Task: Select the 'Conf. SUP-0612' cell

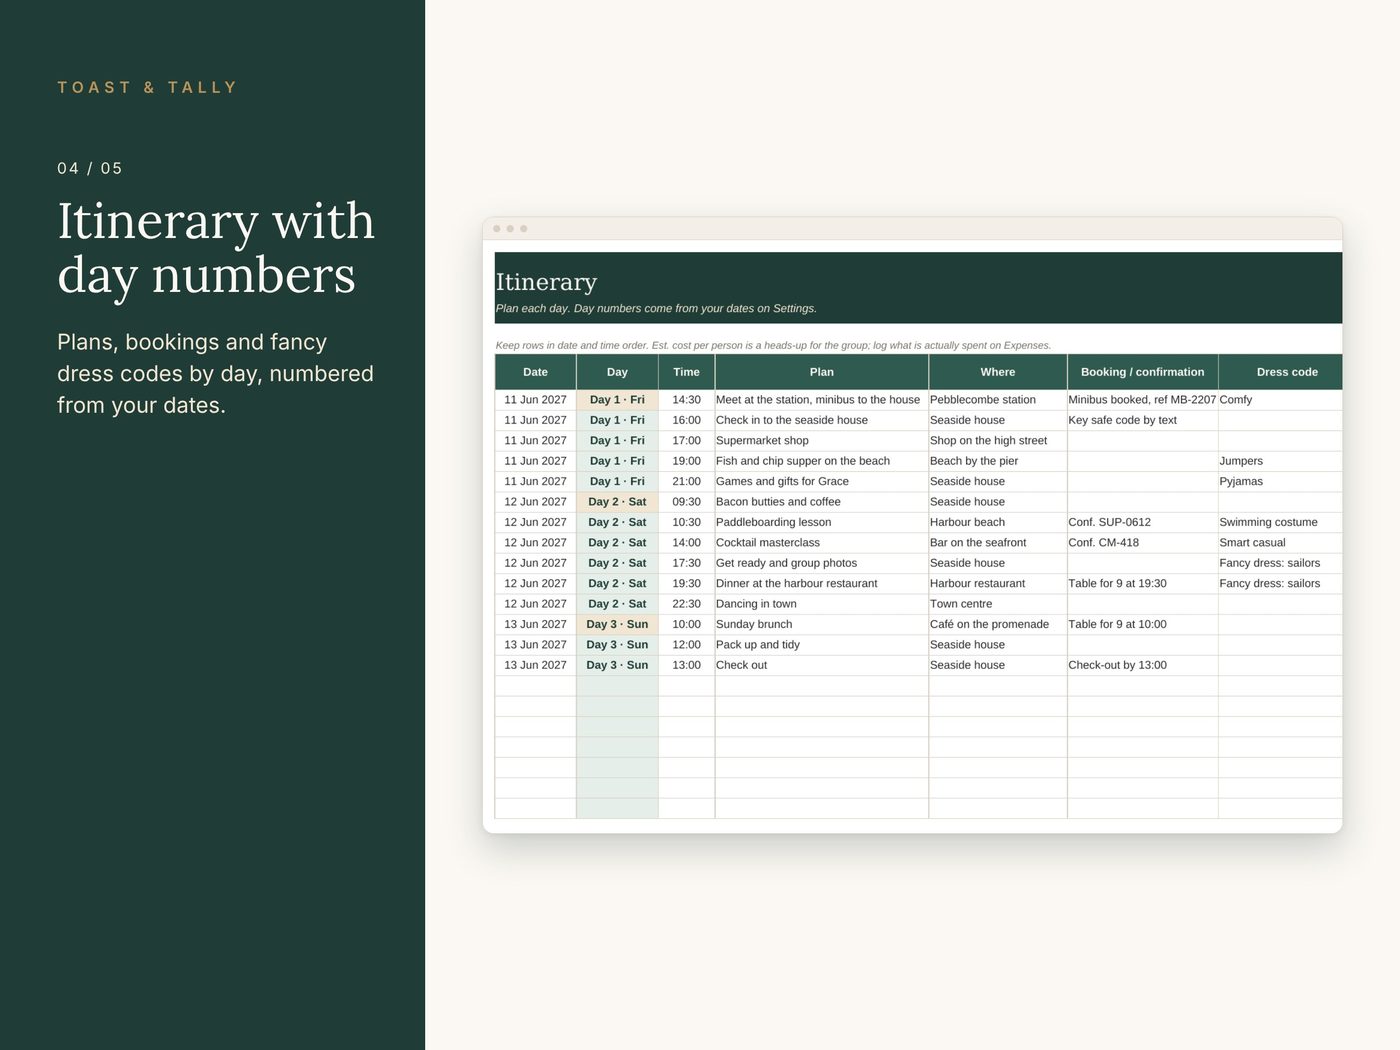Action: 1142,522
